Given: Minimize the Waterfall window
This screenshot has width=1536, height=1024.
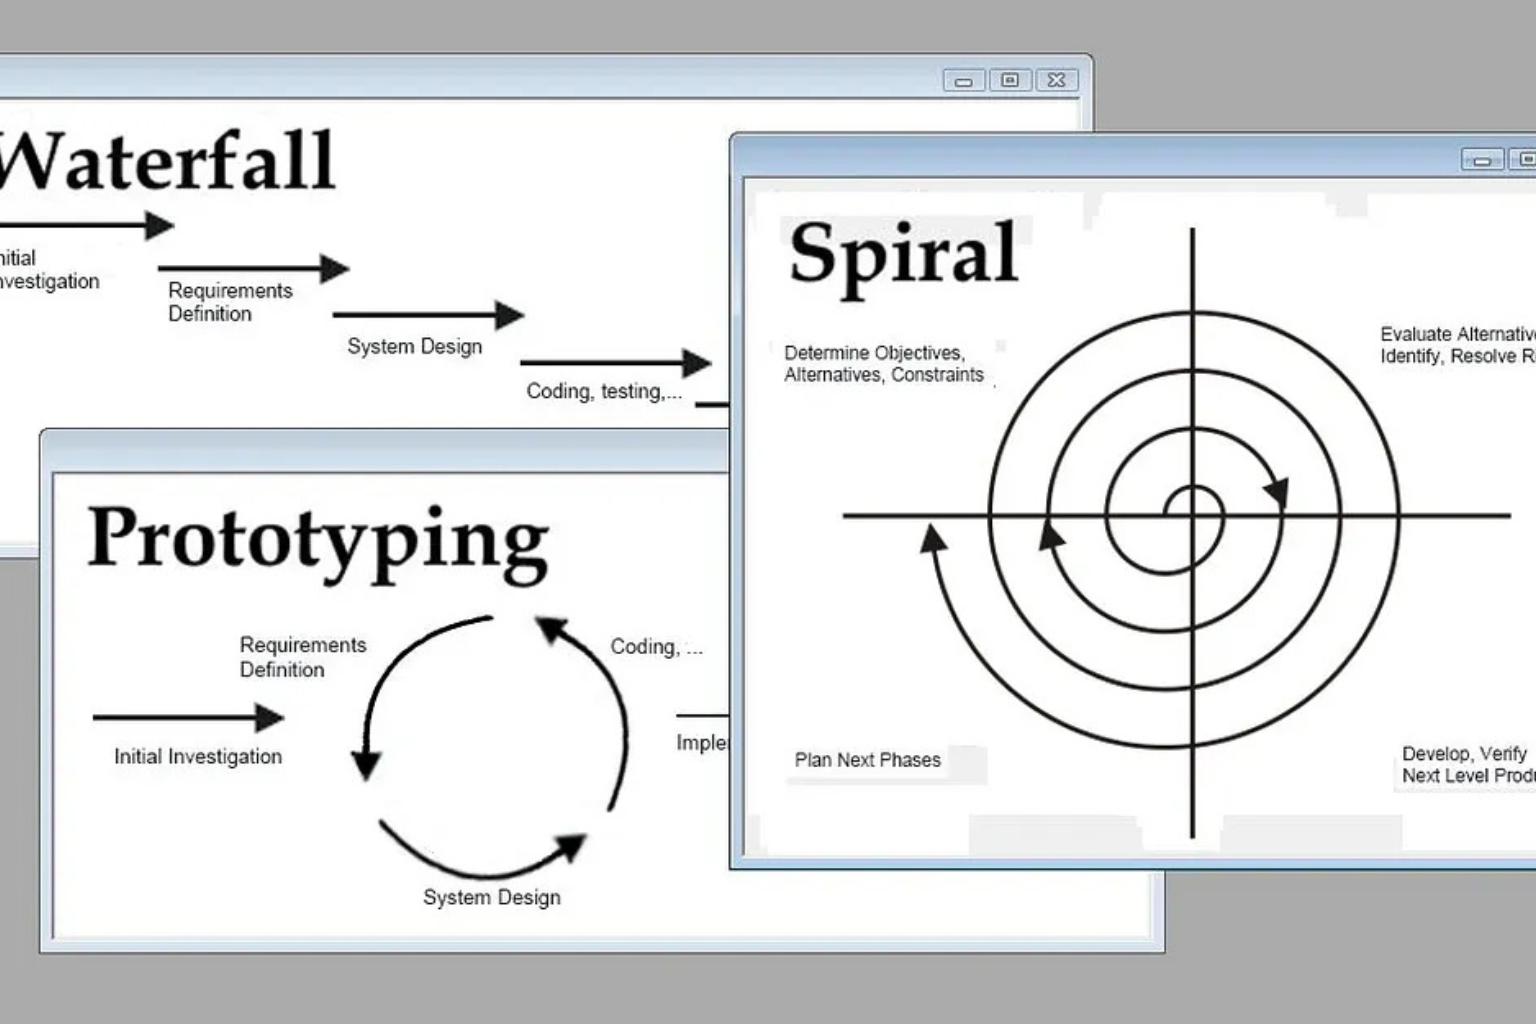Looking at the screenshot, I should pyautogui.click(x=964, y=81).
